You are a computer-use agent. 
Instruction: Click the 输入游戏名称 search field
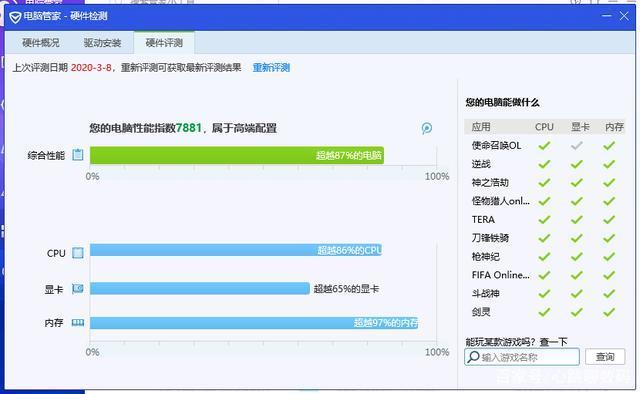tap(522, 357)
